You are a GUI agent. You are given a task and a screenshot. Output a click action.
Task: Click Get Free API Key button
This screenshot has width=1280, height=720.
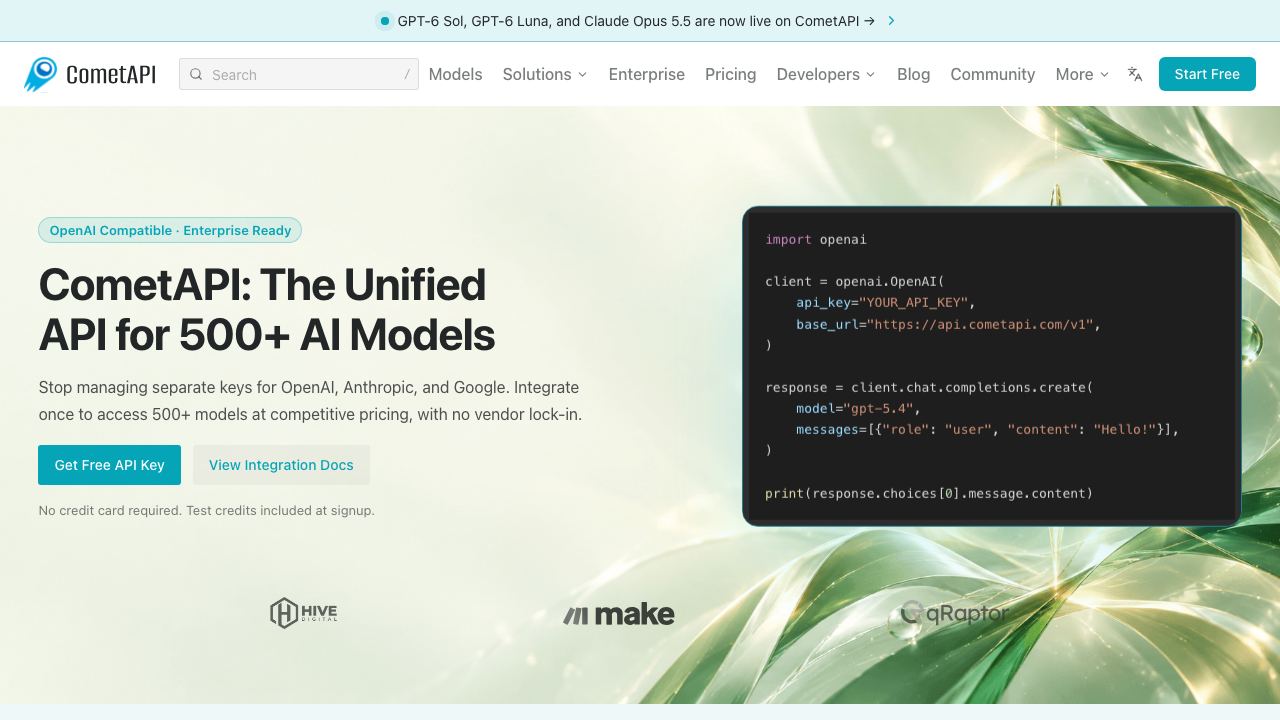point(110,465)
